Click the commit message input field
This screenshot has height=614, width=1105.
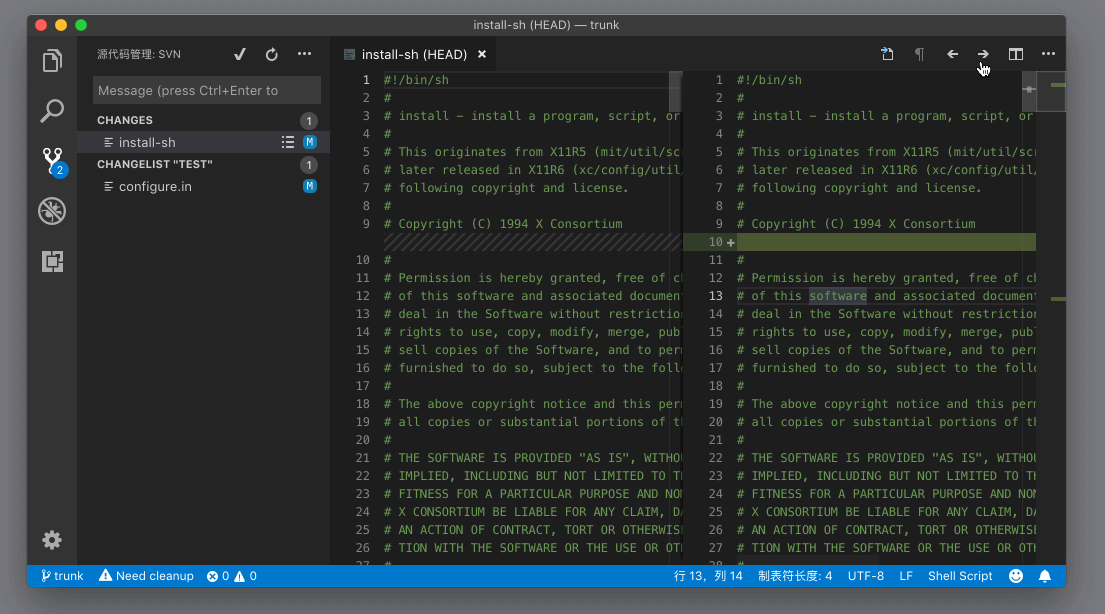207,90
